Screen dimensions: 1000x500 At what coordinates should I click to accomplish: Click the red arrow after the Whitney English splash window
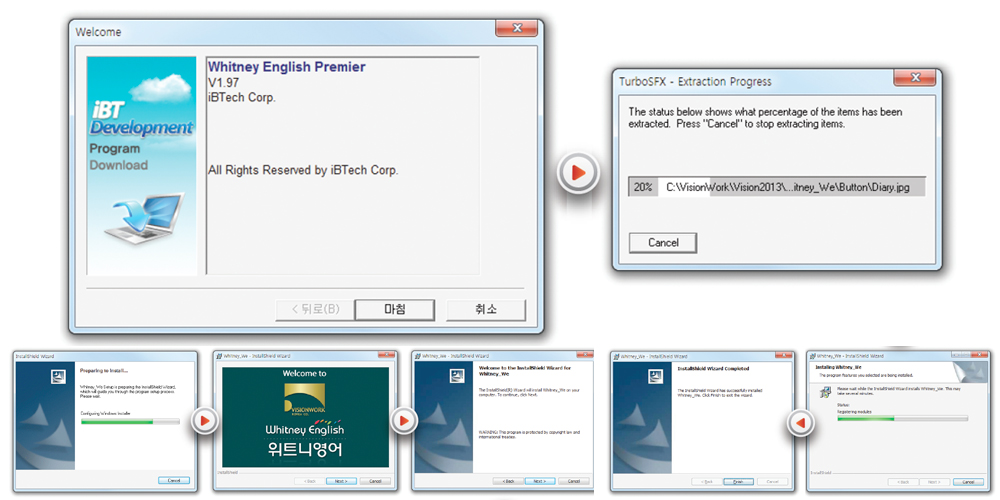pos(403,421)
